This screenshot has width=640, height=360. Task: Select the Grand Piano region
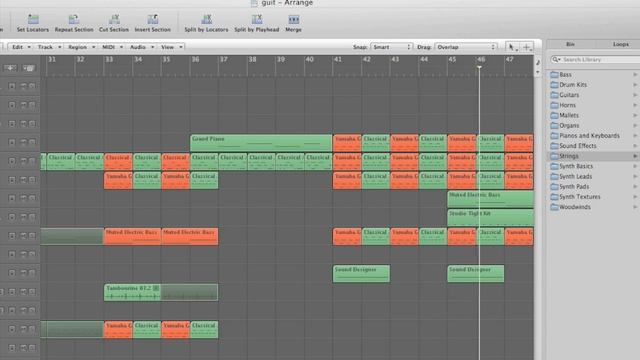(261, 143)
